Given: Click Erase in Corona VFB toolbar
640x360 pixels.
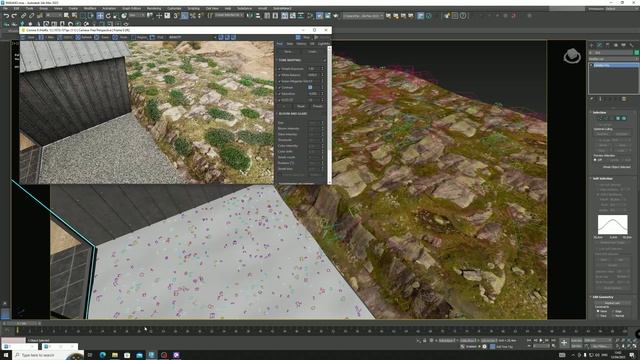Looking at the screenshot, I should coord(102,37).
